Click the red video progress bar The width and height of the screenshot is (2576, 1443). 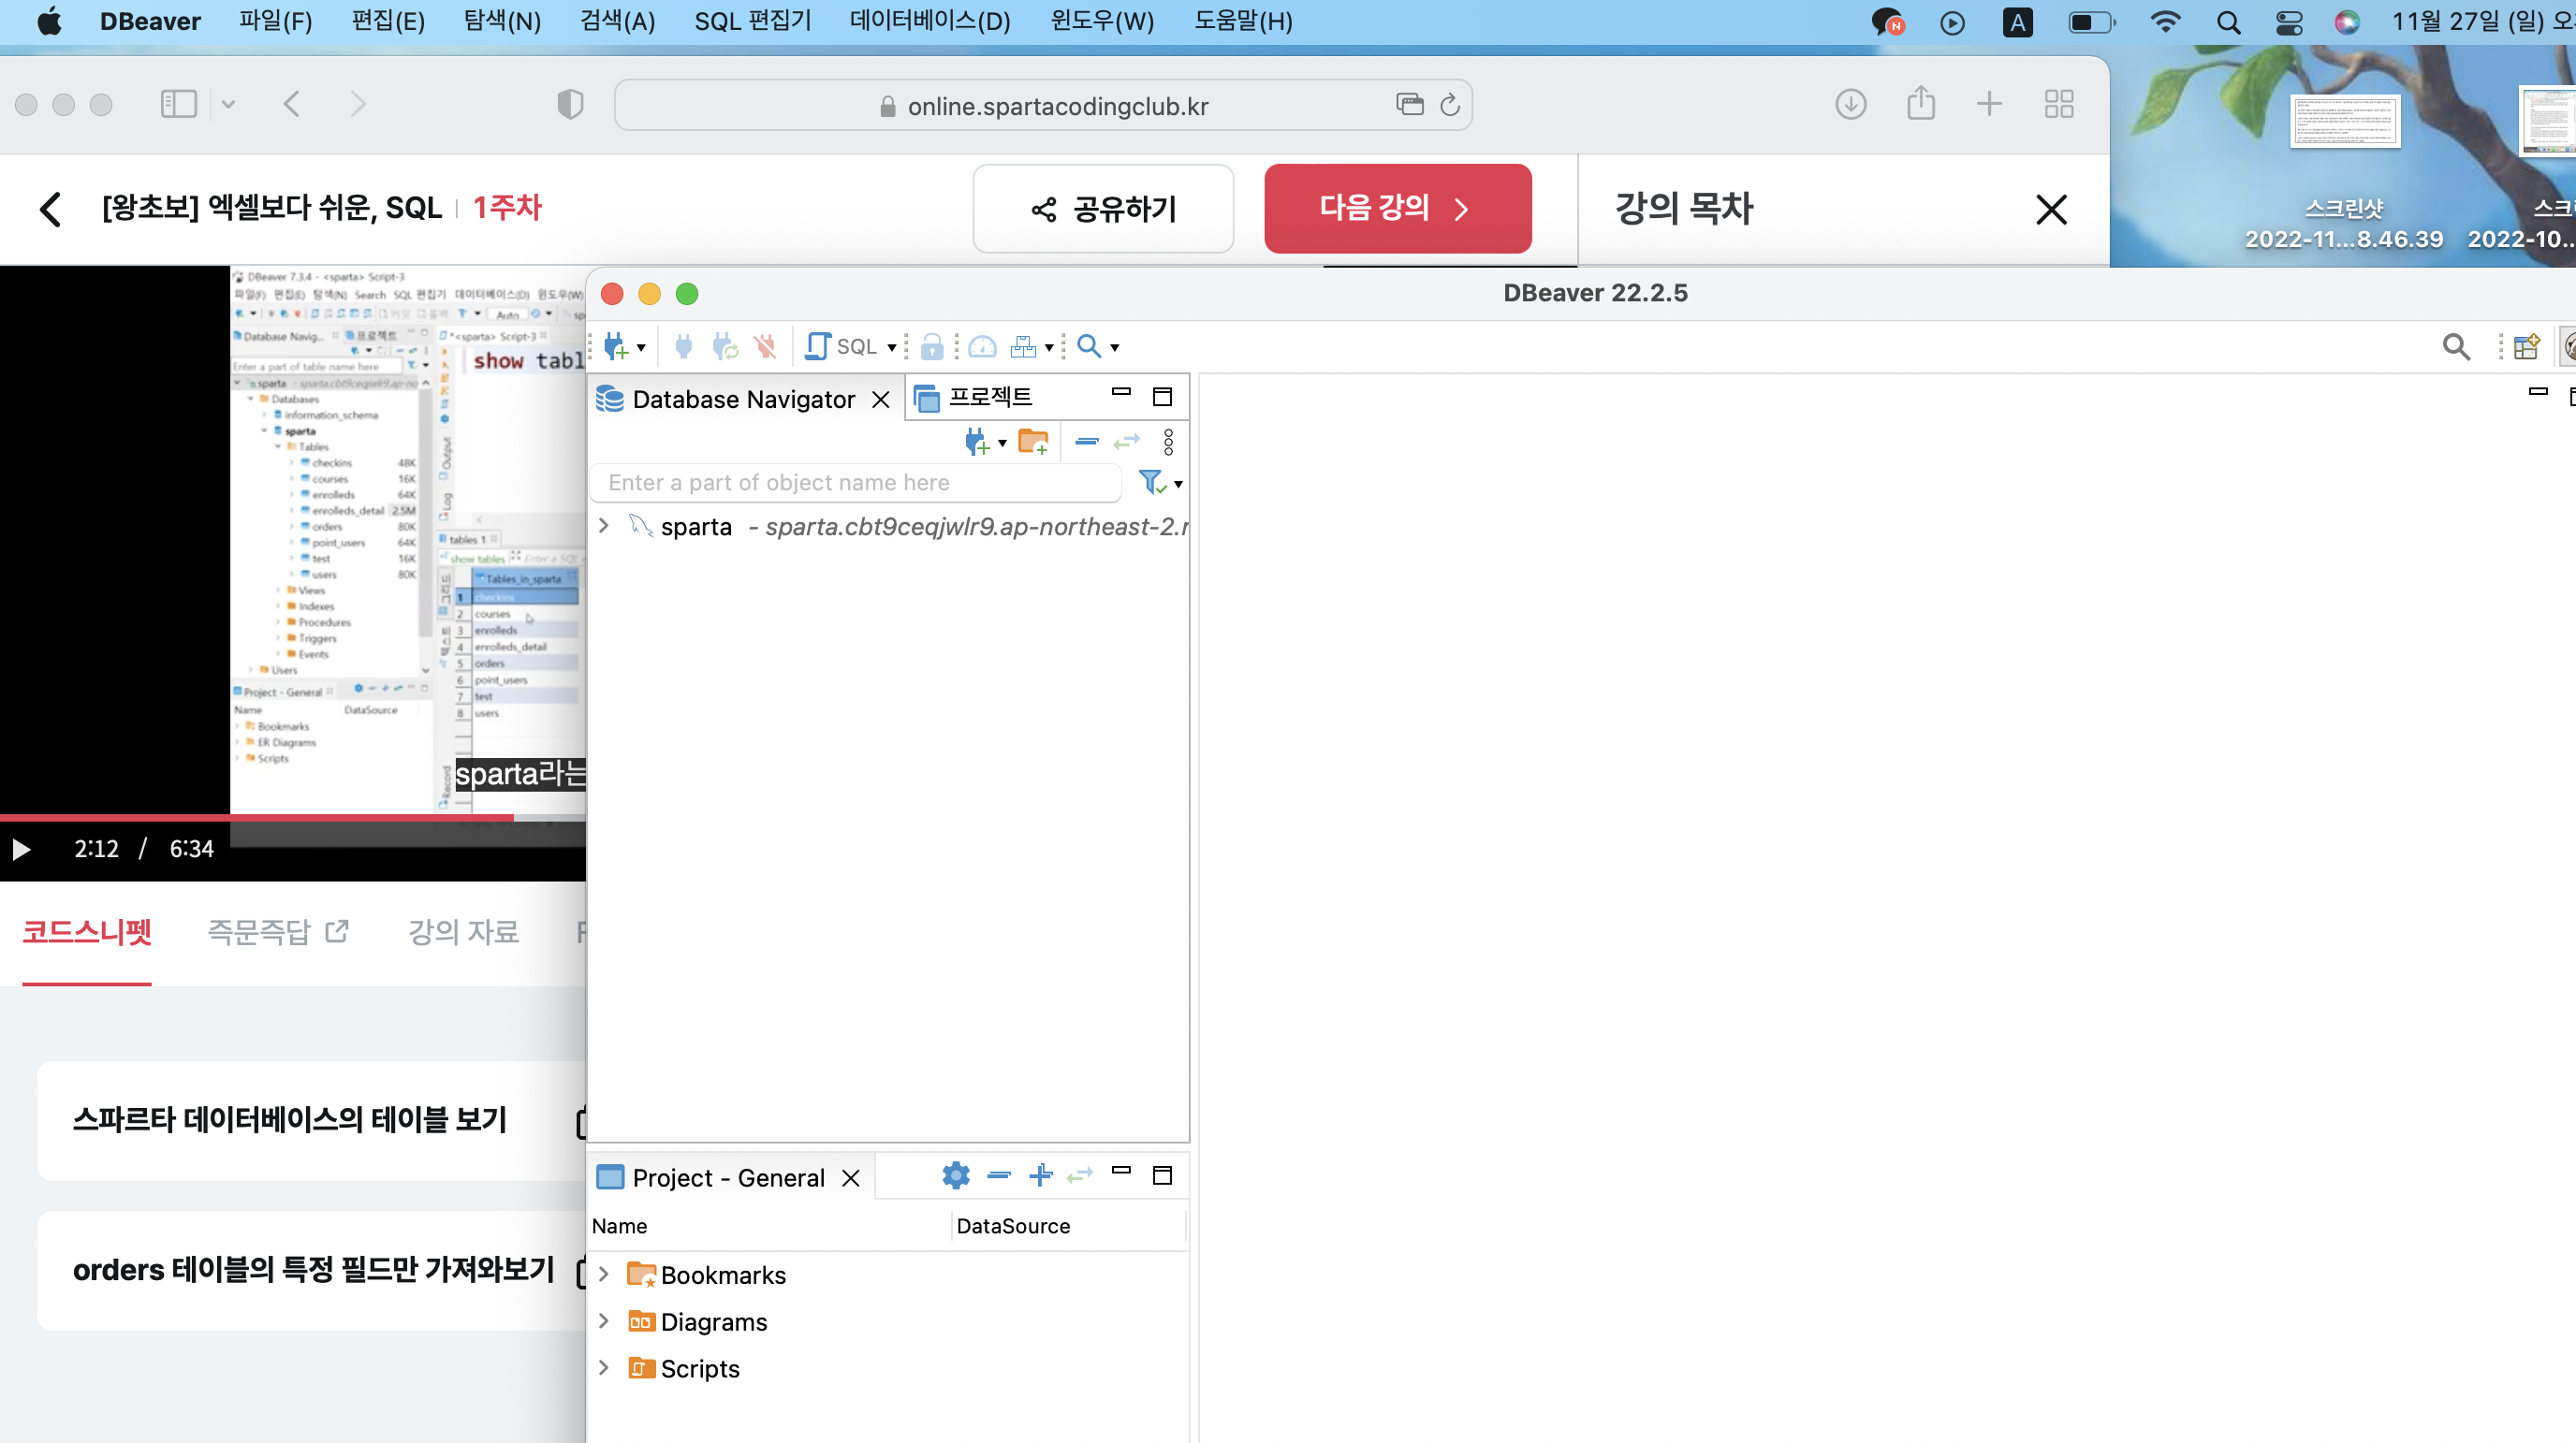(x=257, y=817)
